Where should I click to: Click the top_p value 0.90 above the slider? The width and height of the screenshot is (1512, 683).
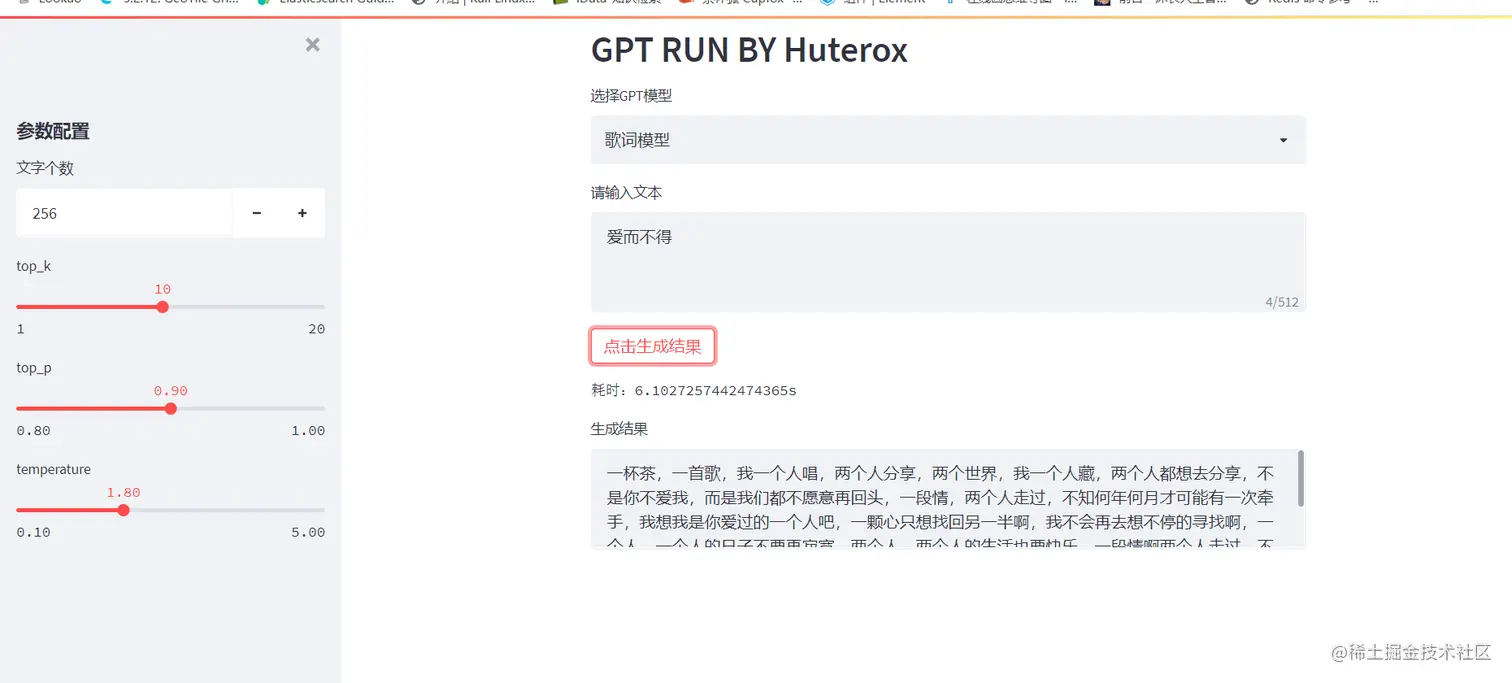point(171,391)
